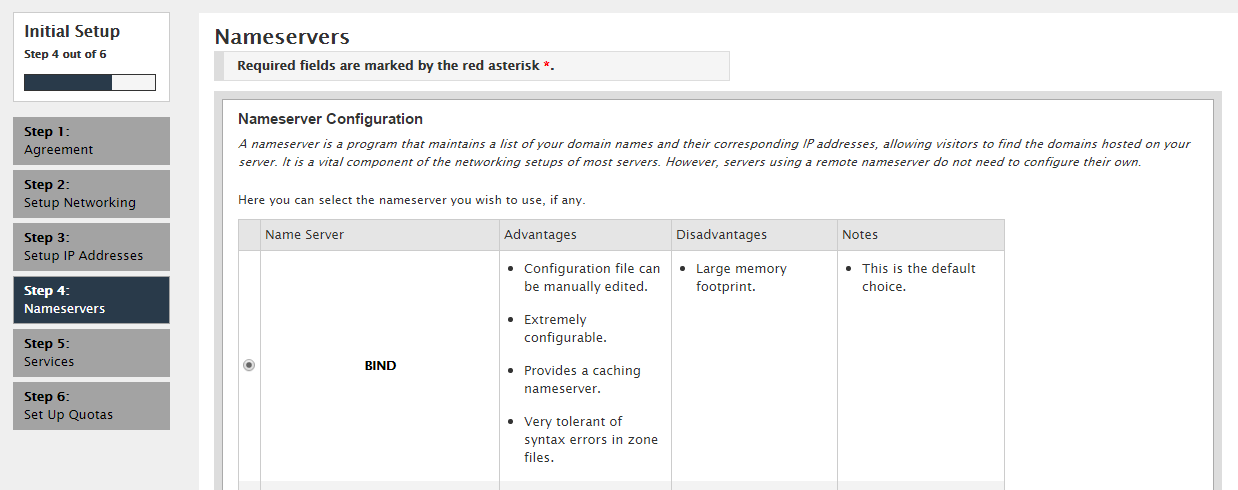Click the "This is the default choice" note

click(x=918, y=278)
